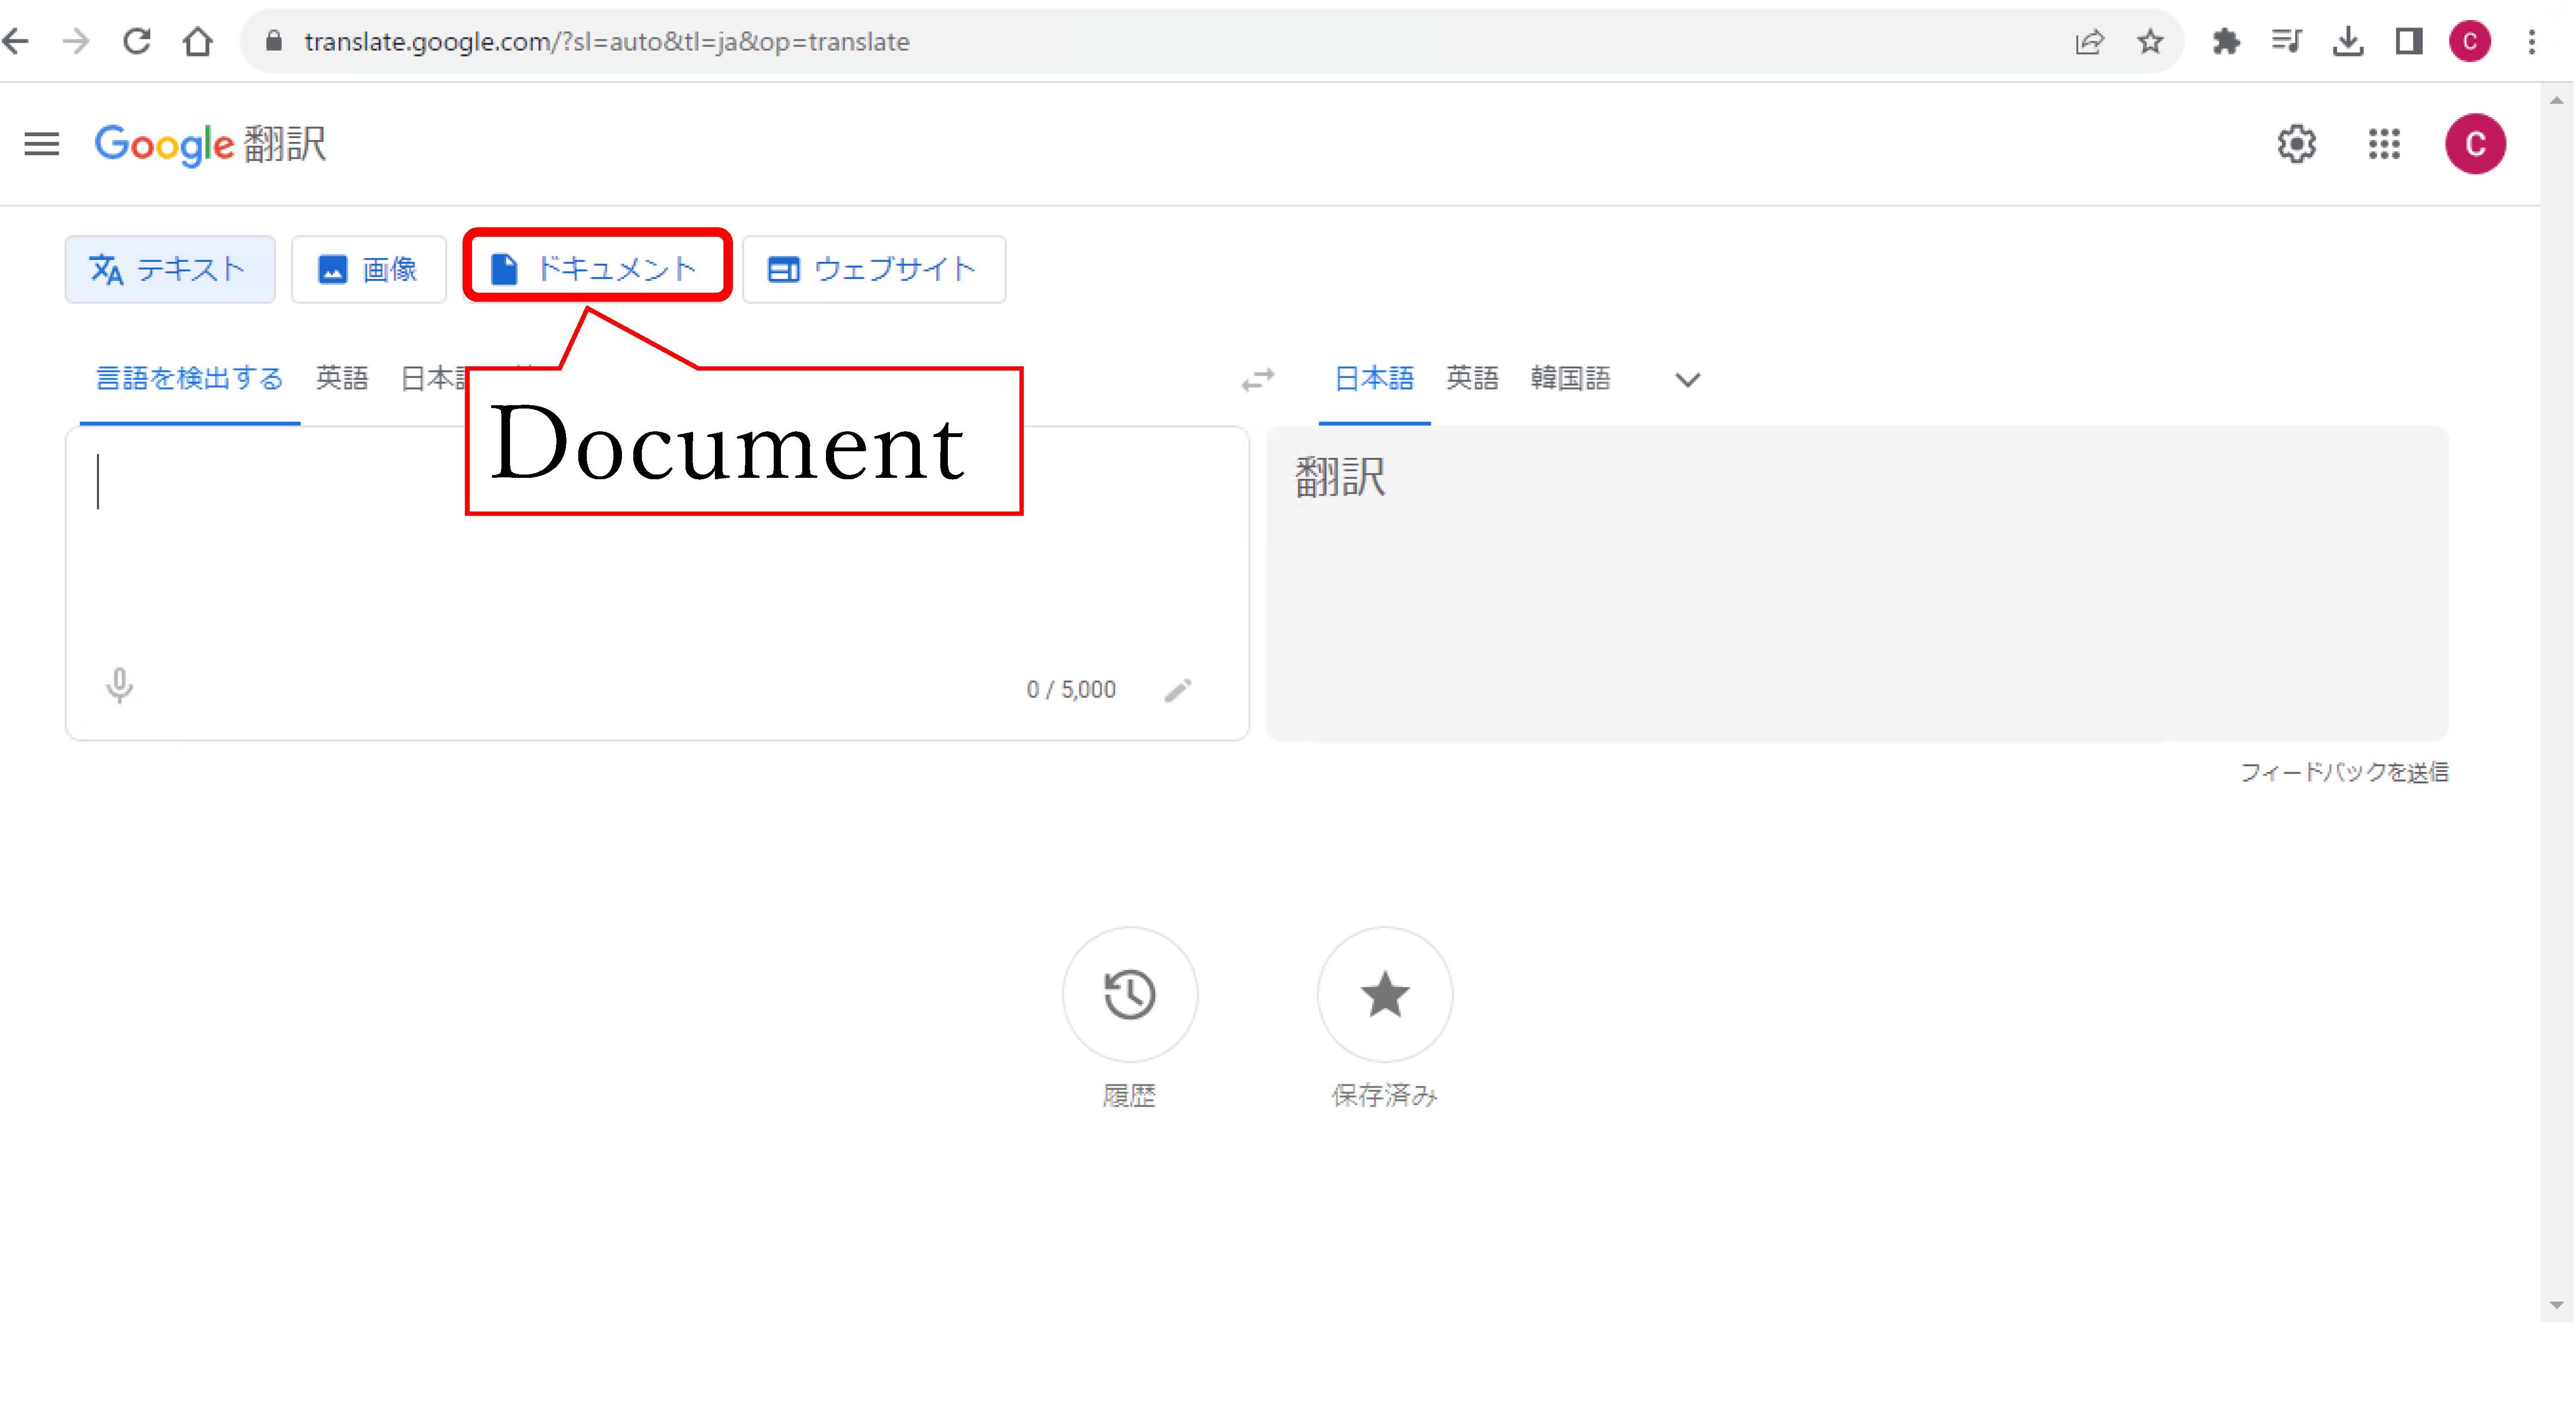The image size is (2576, 1423).
Task: Open the extensions puzzle-piece dropdown
Action: (x=2227, y=41)
